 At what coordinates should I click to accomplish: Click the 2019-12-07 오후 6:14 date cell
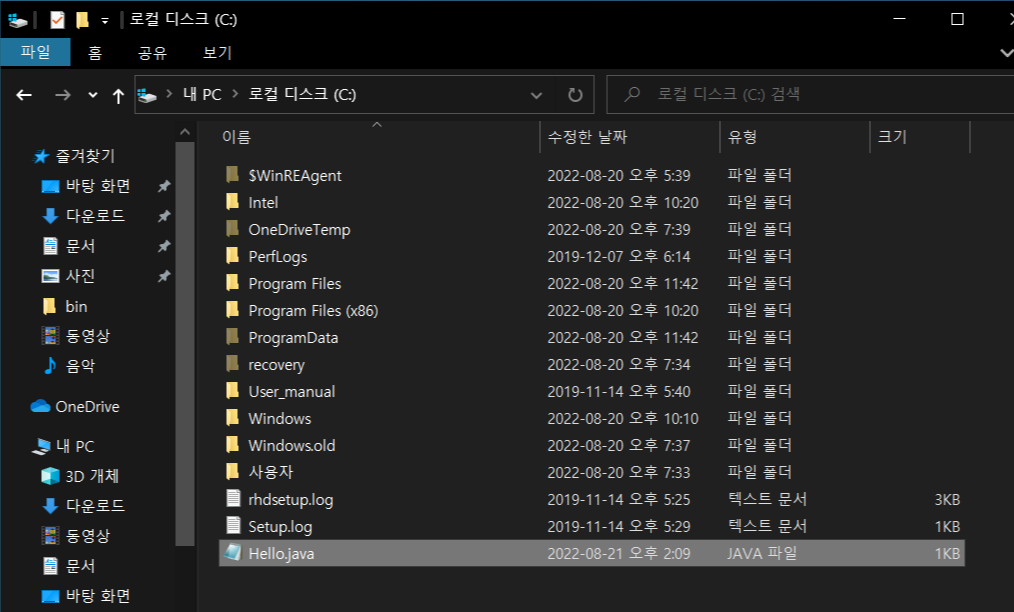619,257
